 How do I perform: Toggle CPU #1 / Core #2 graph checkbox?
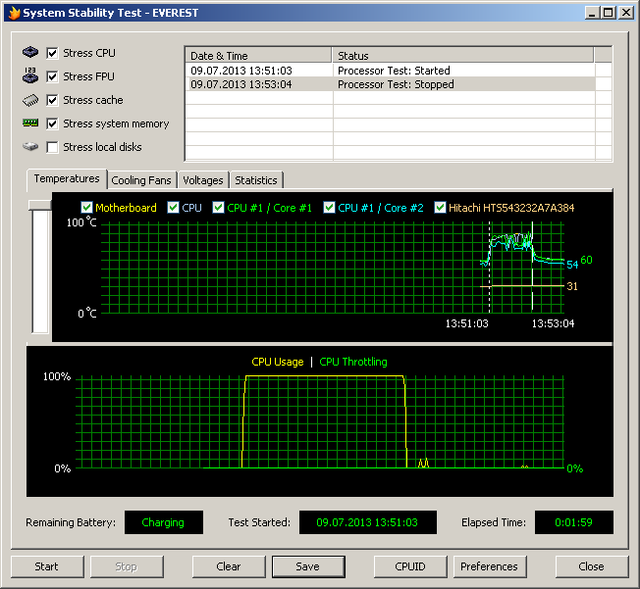(x=328, y=208)
